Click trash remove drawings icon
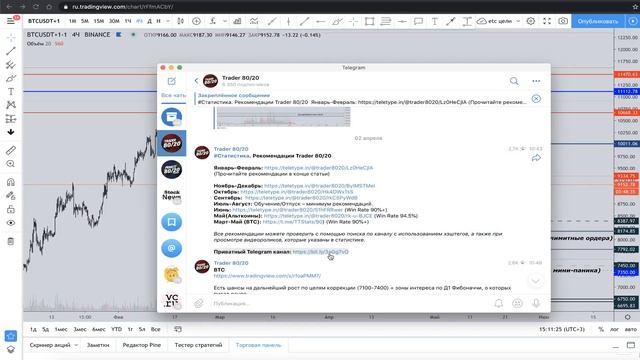This screenshot has width=640, height=360. tap(11, 241)
